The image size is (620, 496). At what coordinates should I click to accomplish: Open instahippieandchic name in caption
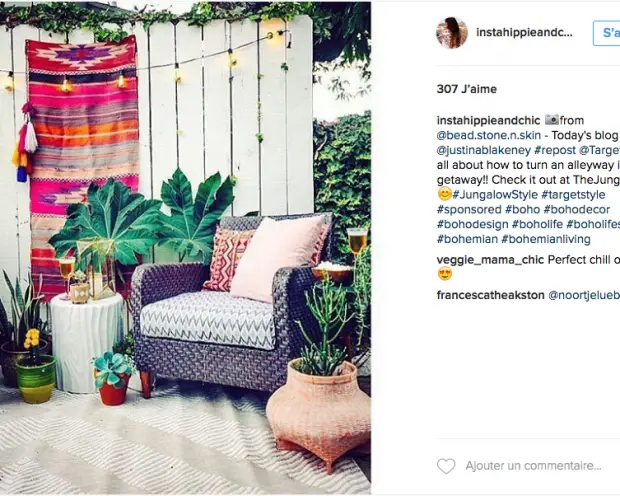tap(488, 120)
